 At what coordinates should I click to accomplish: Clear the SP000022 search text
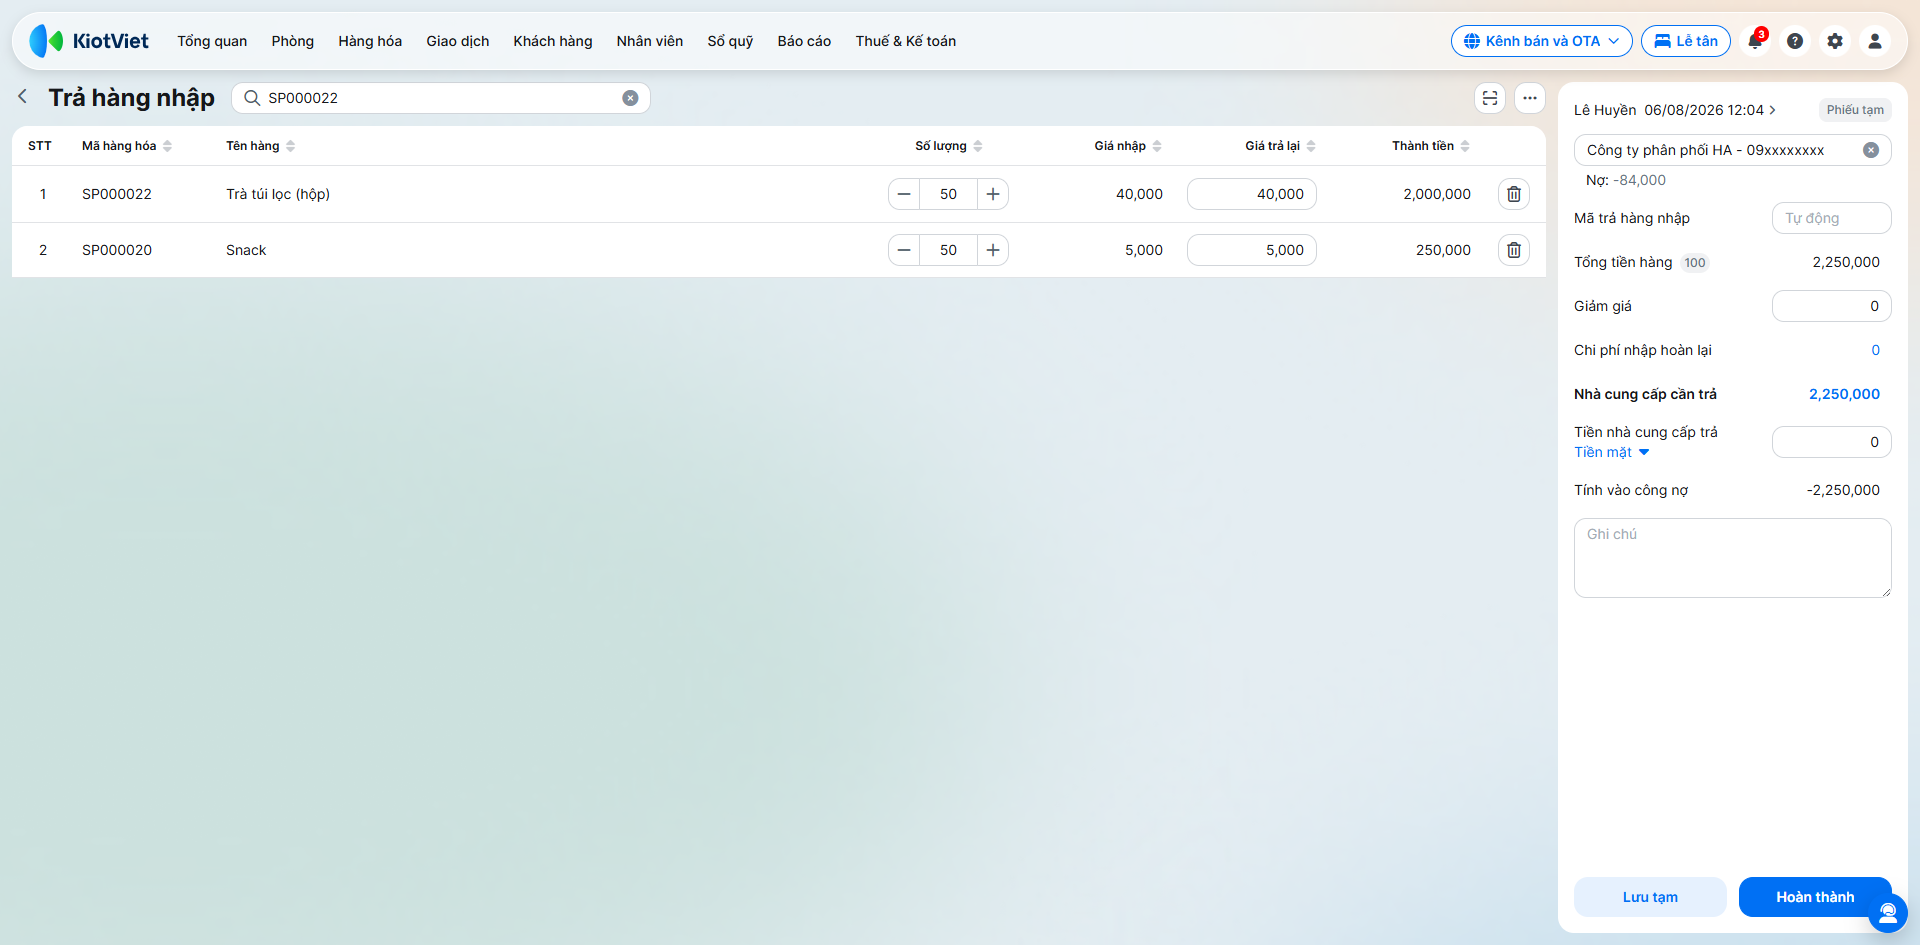630,98
